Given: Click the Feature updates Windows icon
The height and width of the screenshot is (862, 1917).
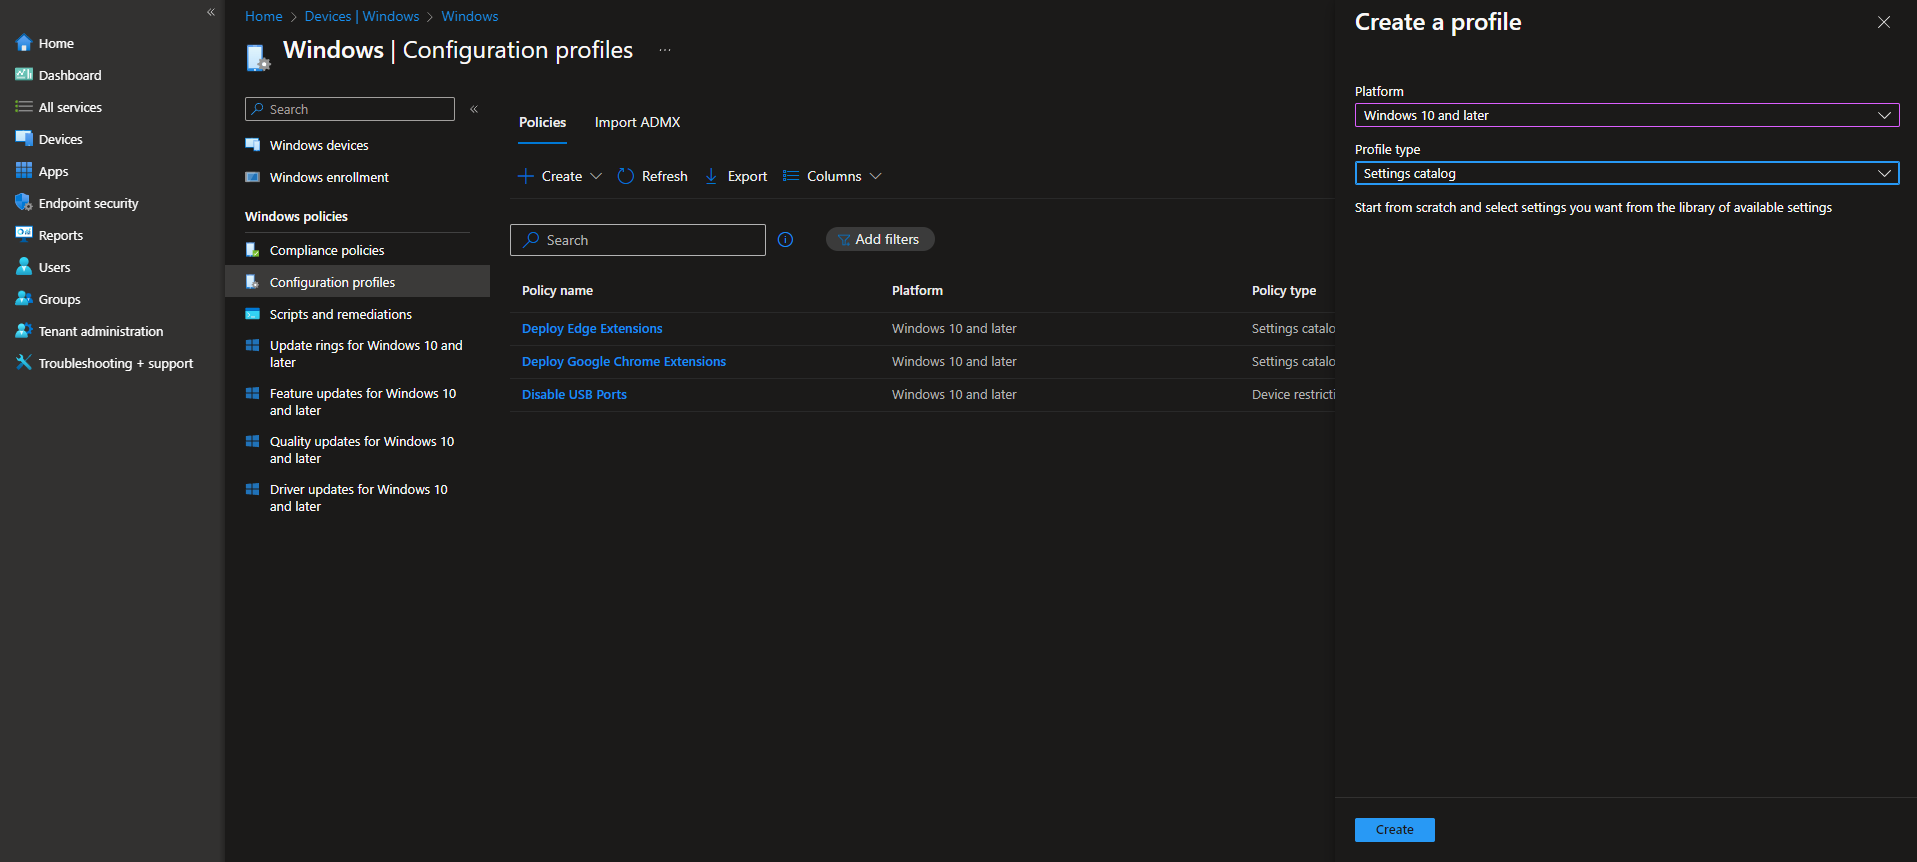Looking at the screenshot, I should [x=253, y=393].
